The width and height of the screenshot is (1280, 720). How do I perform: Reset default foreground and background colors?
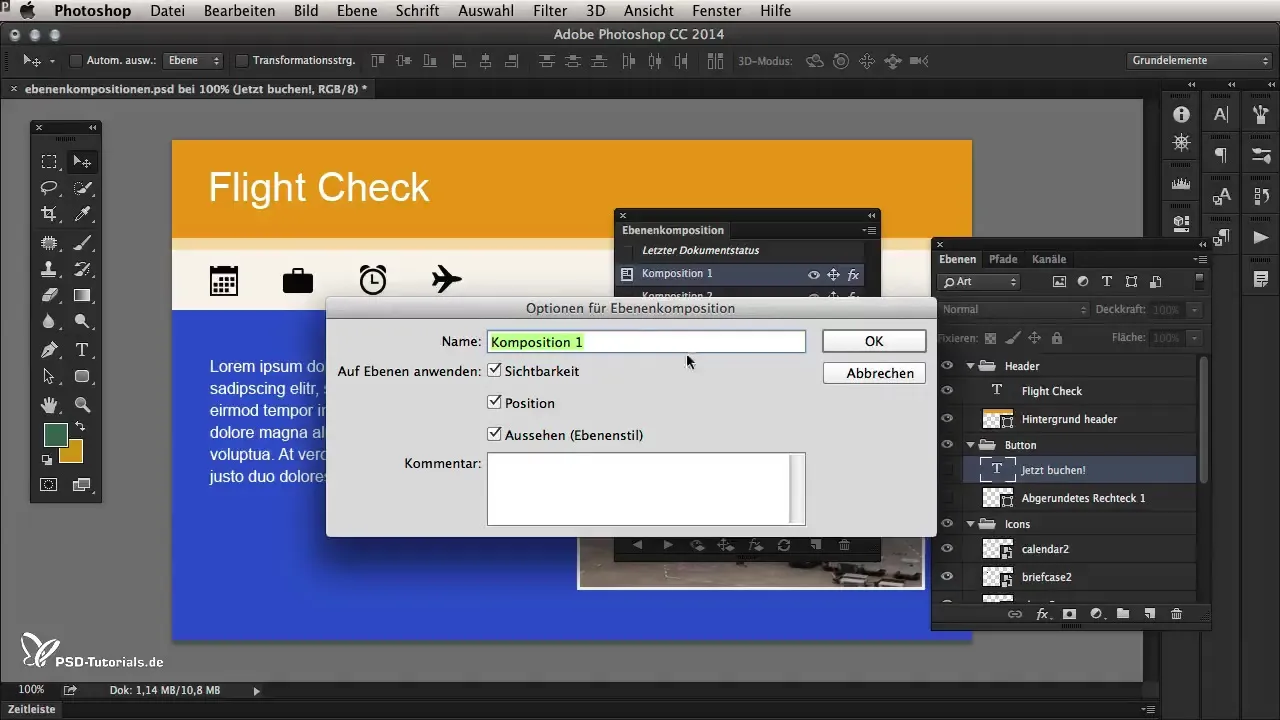[x=47, y=460]
